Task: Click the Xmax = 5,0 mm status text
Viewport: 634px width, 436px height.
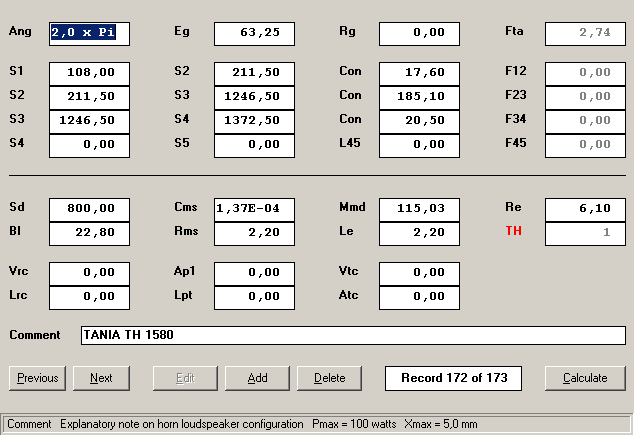Action: [x=441, y=424]
